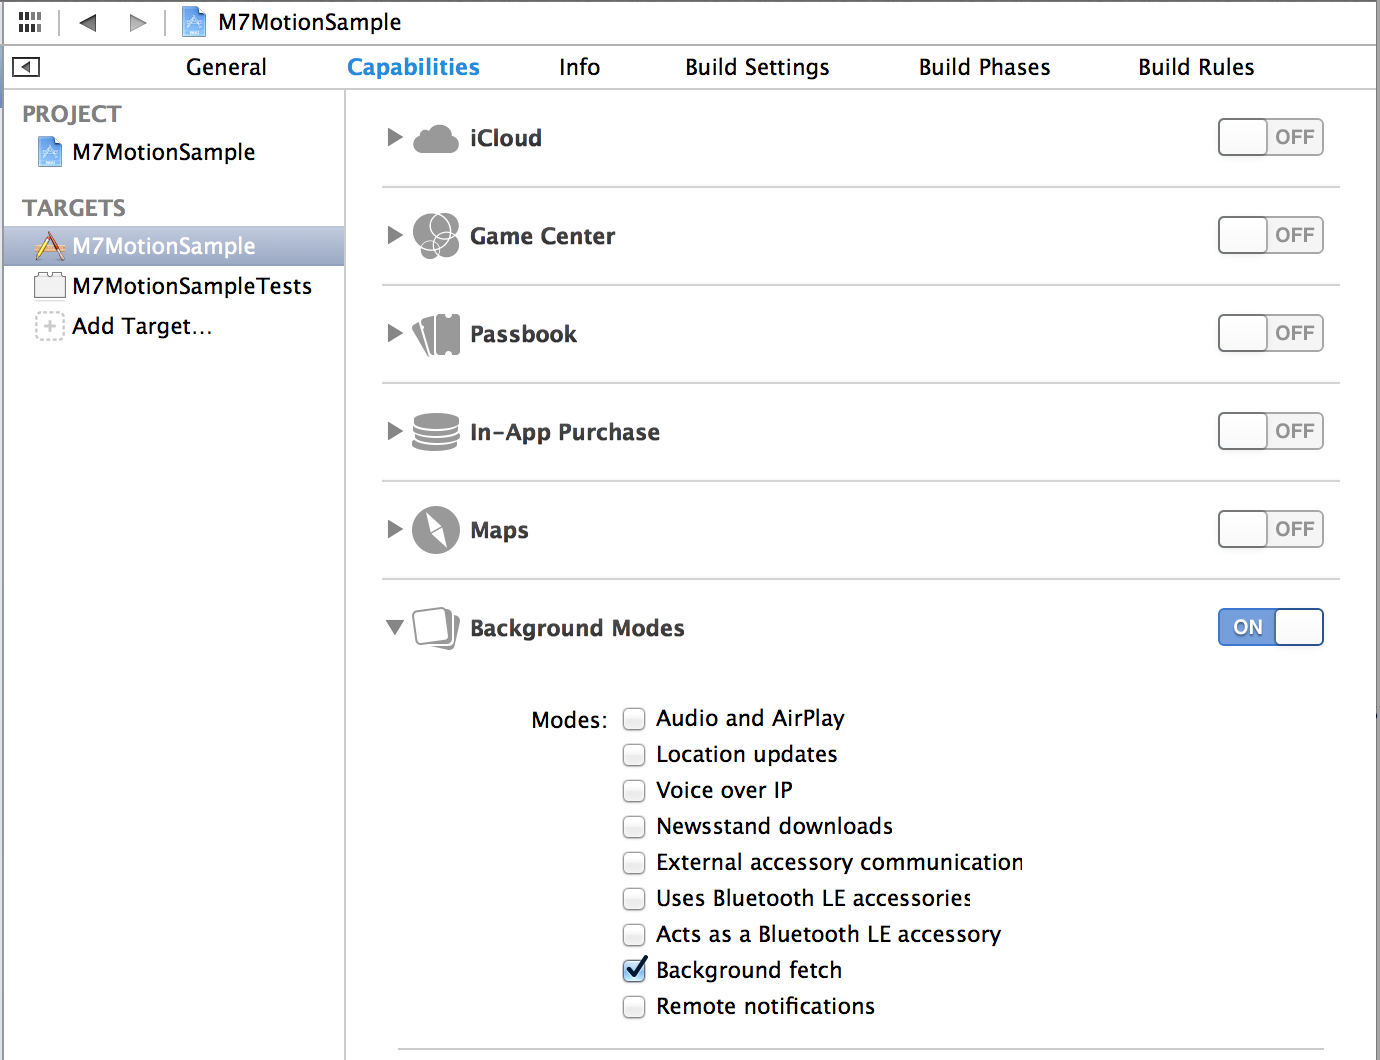Click the Passbook tickets icon
1380x1060 pixels.
click(436, 334)
